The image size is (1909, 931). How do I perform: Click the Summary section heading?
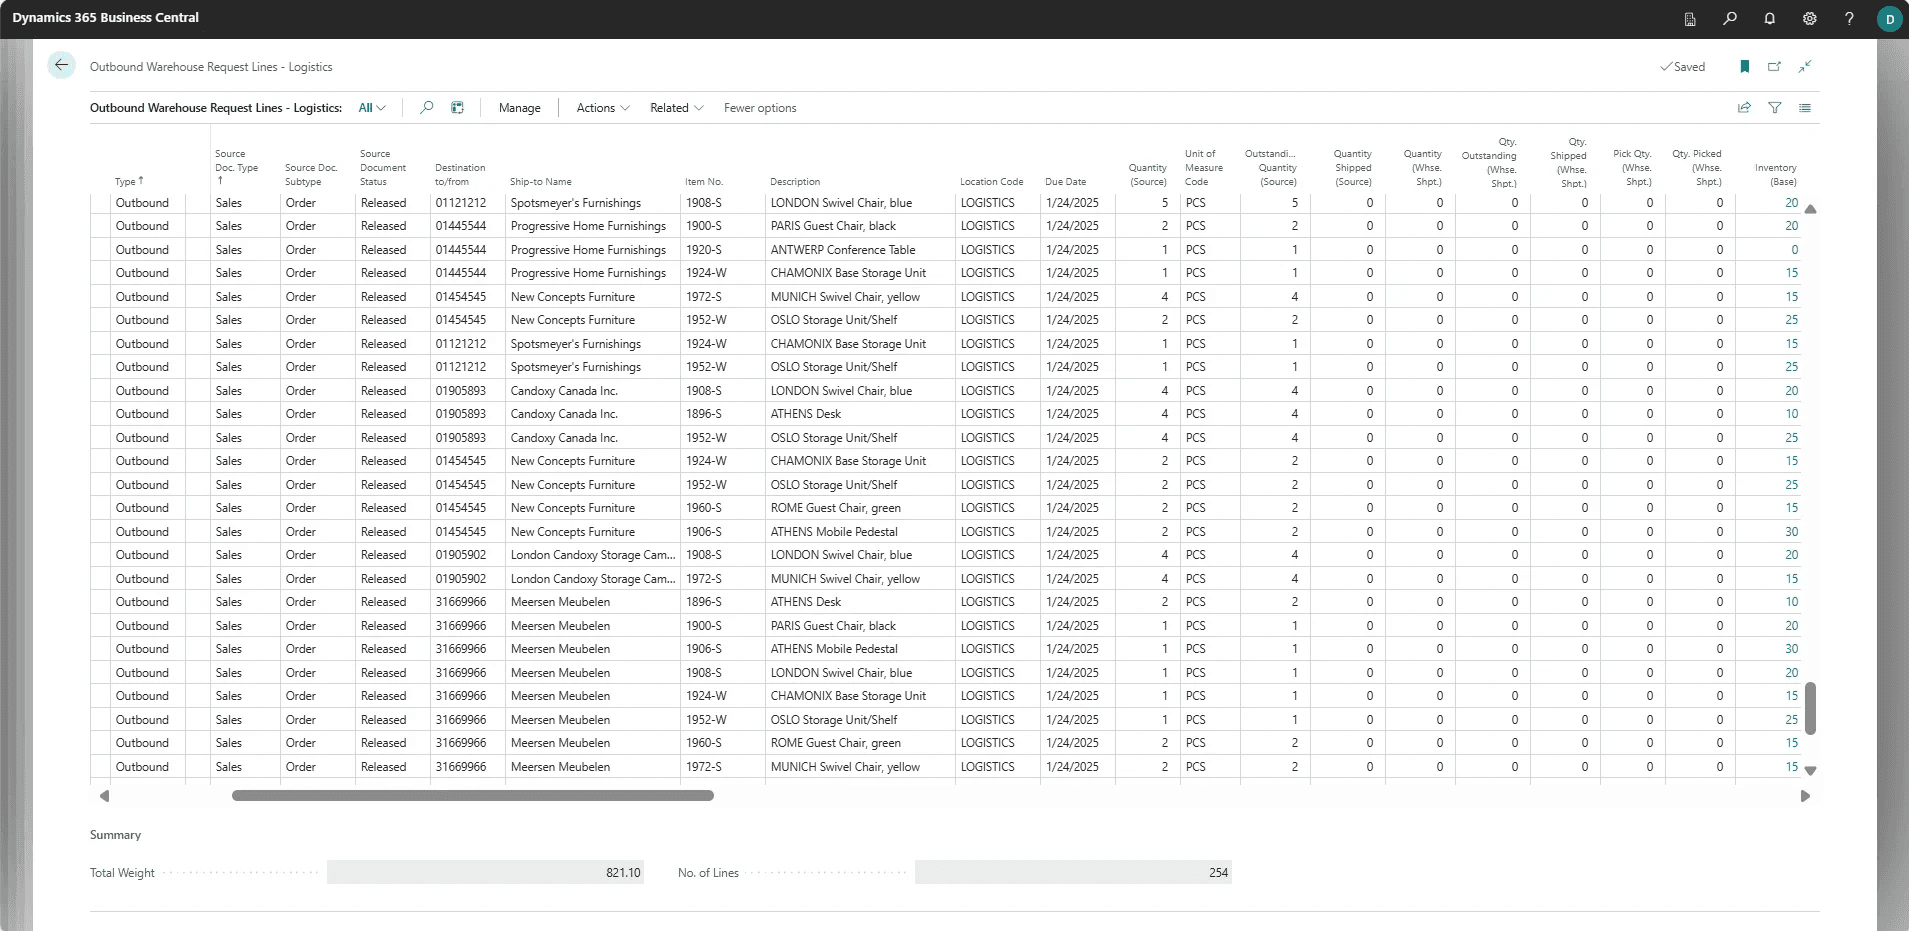(115, 835)
